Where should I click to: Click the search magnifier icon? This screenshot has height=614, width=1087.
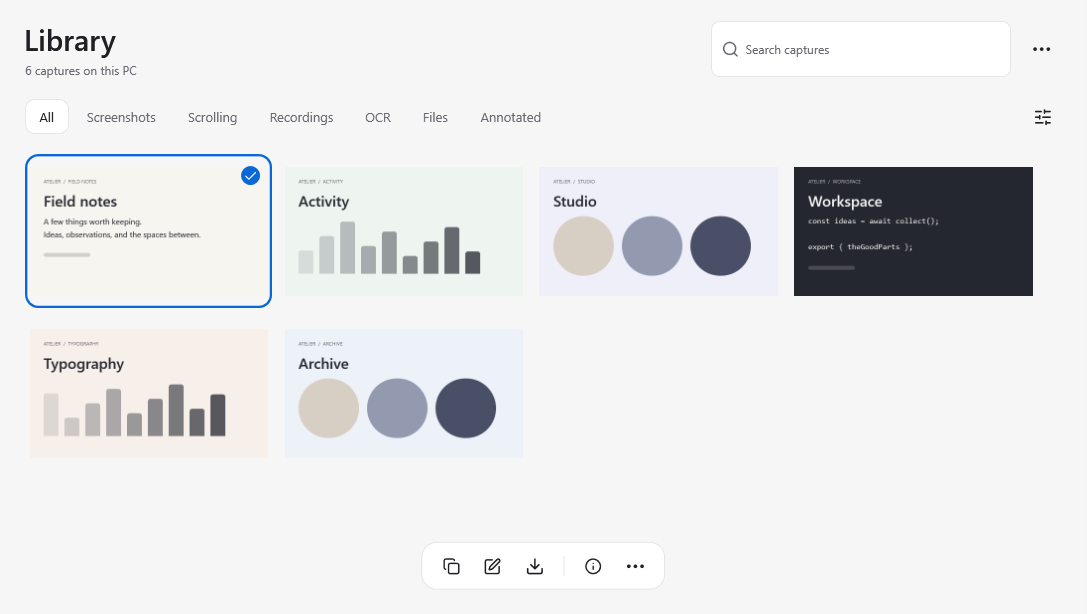click(730, 49)
